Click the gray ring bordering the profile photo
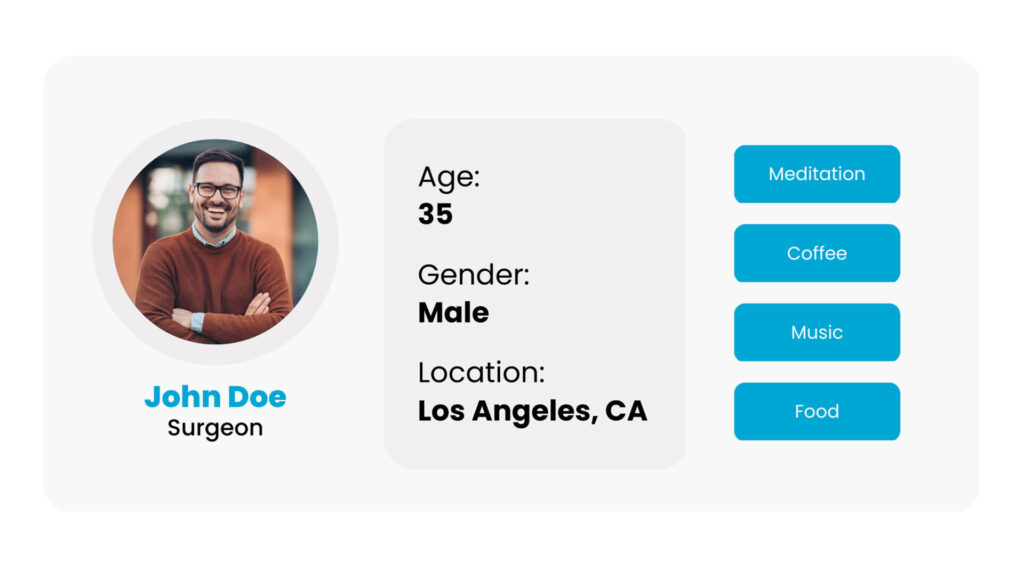 216,129
